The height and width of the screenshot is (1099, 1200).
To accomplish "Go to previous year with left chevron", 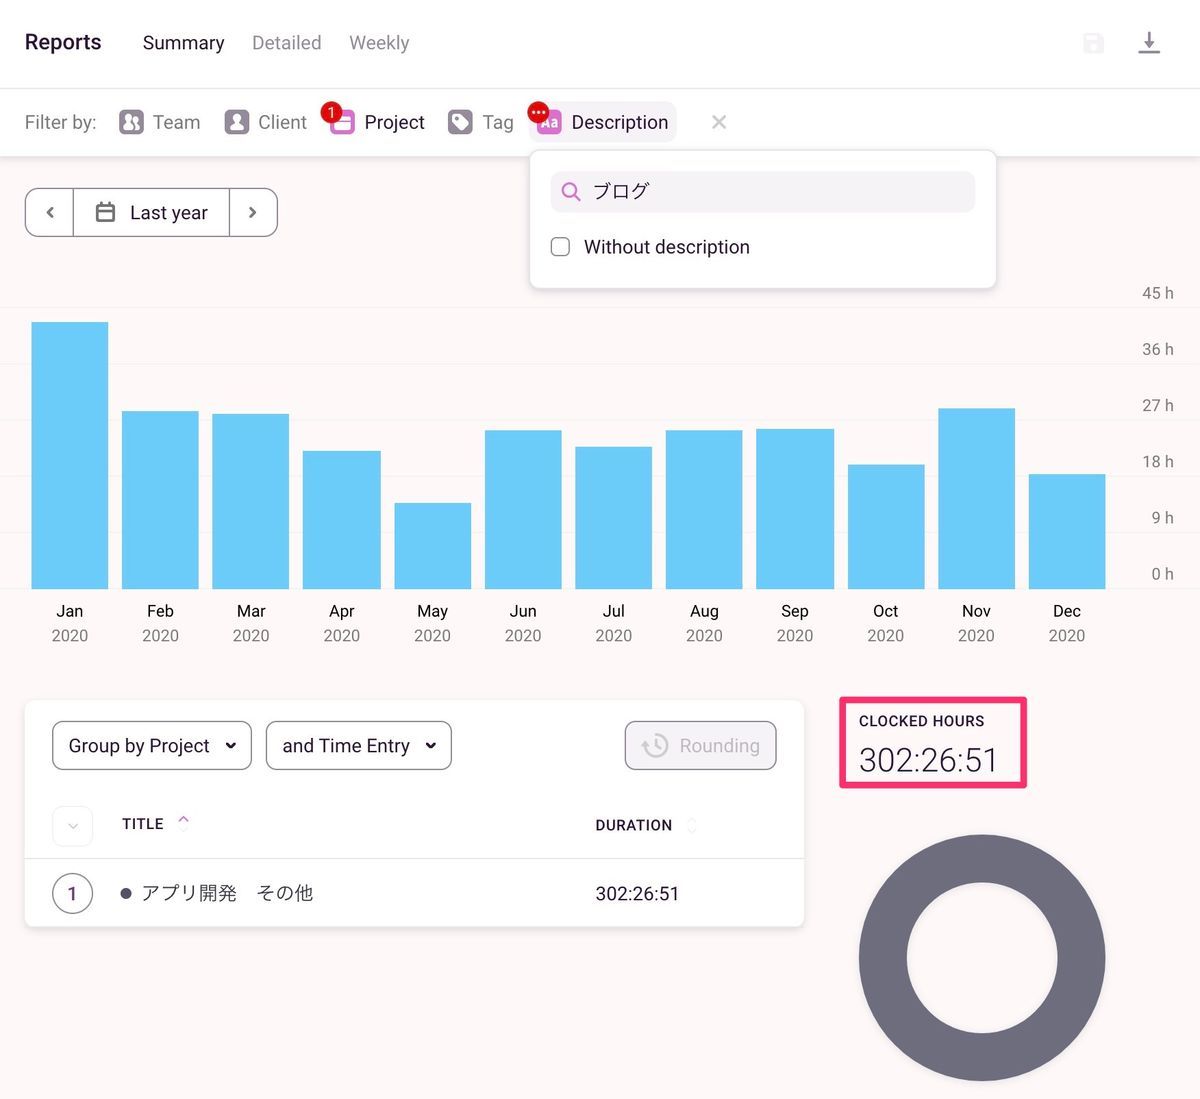I will (50, 212).
